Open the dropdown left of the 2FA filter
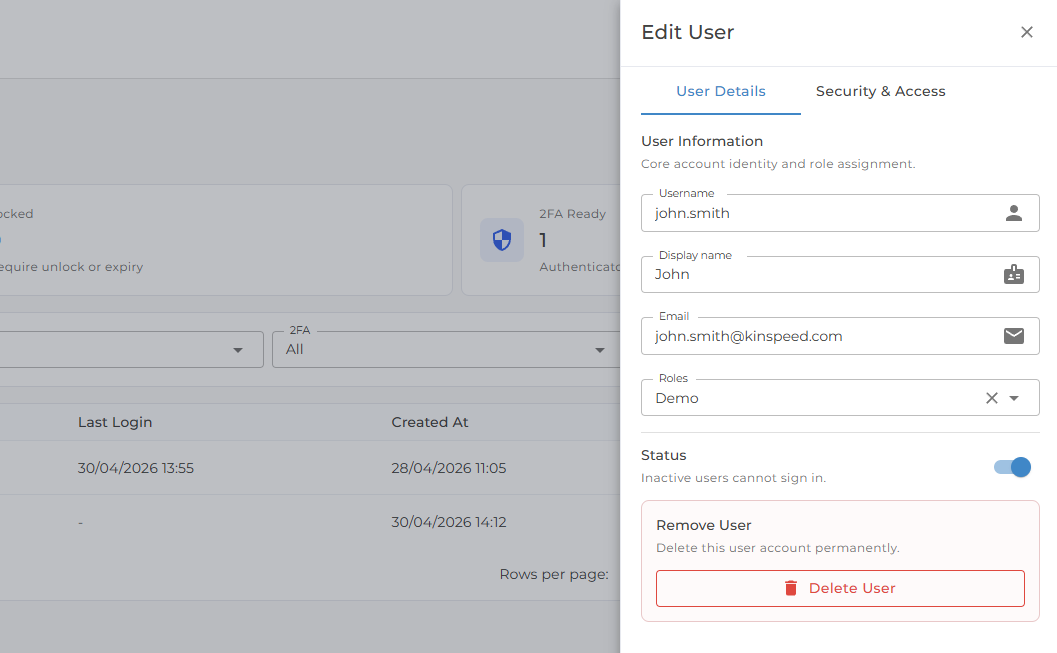Viewport: 1057px width, 653px height. (x=131, y=349)
